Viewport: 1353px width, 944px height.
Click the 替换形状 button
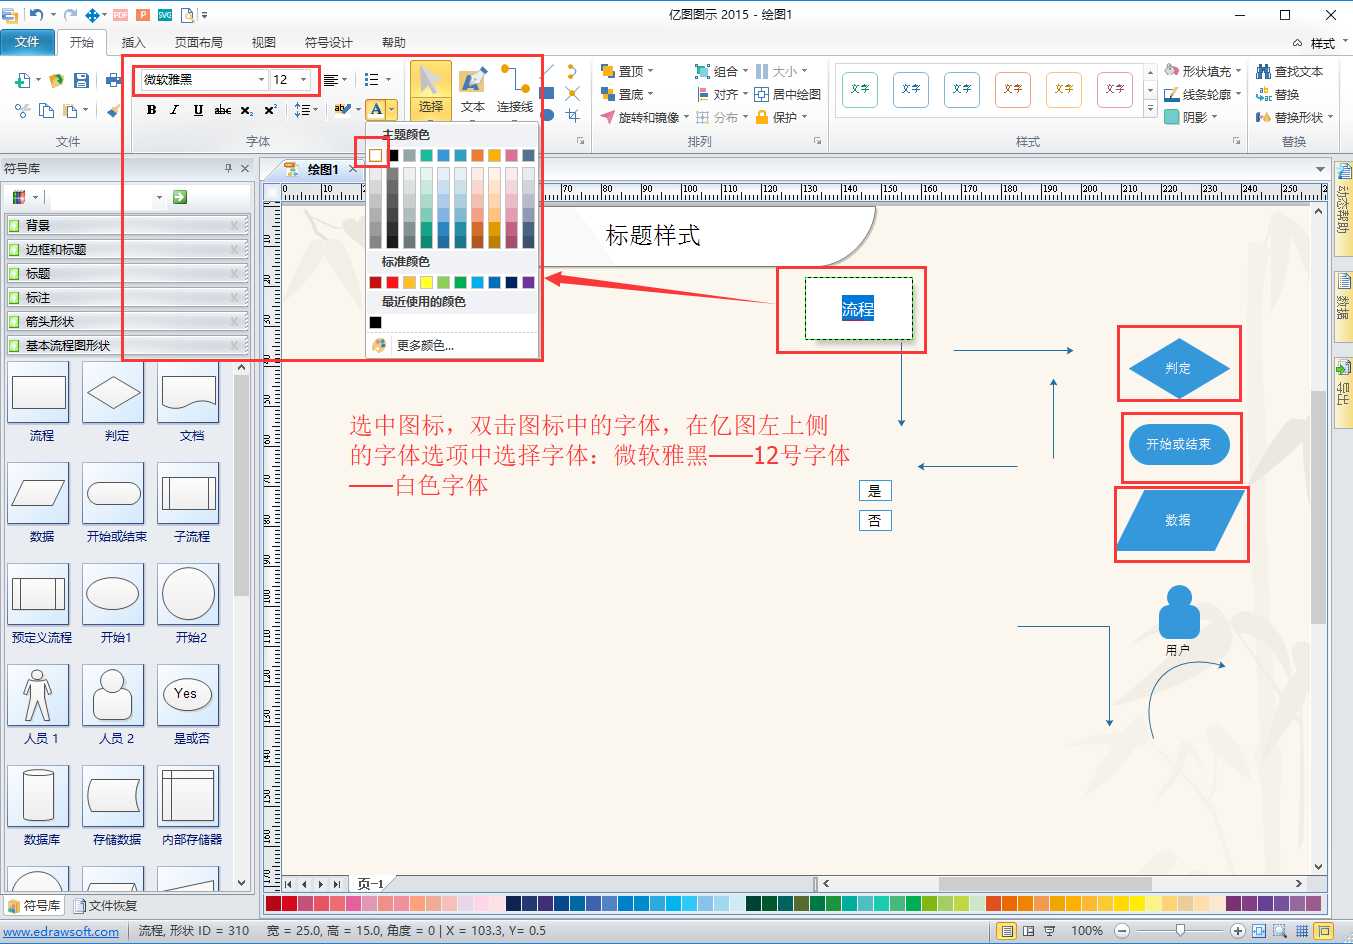(1295, 117)
